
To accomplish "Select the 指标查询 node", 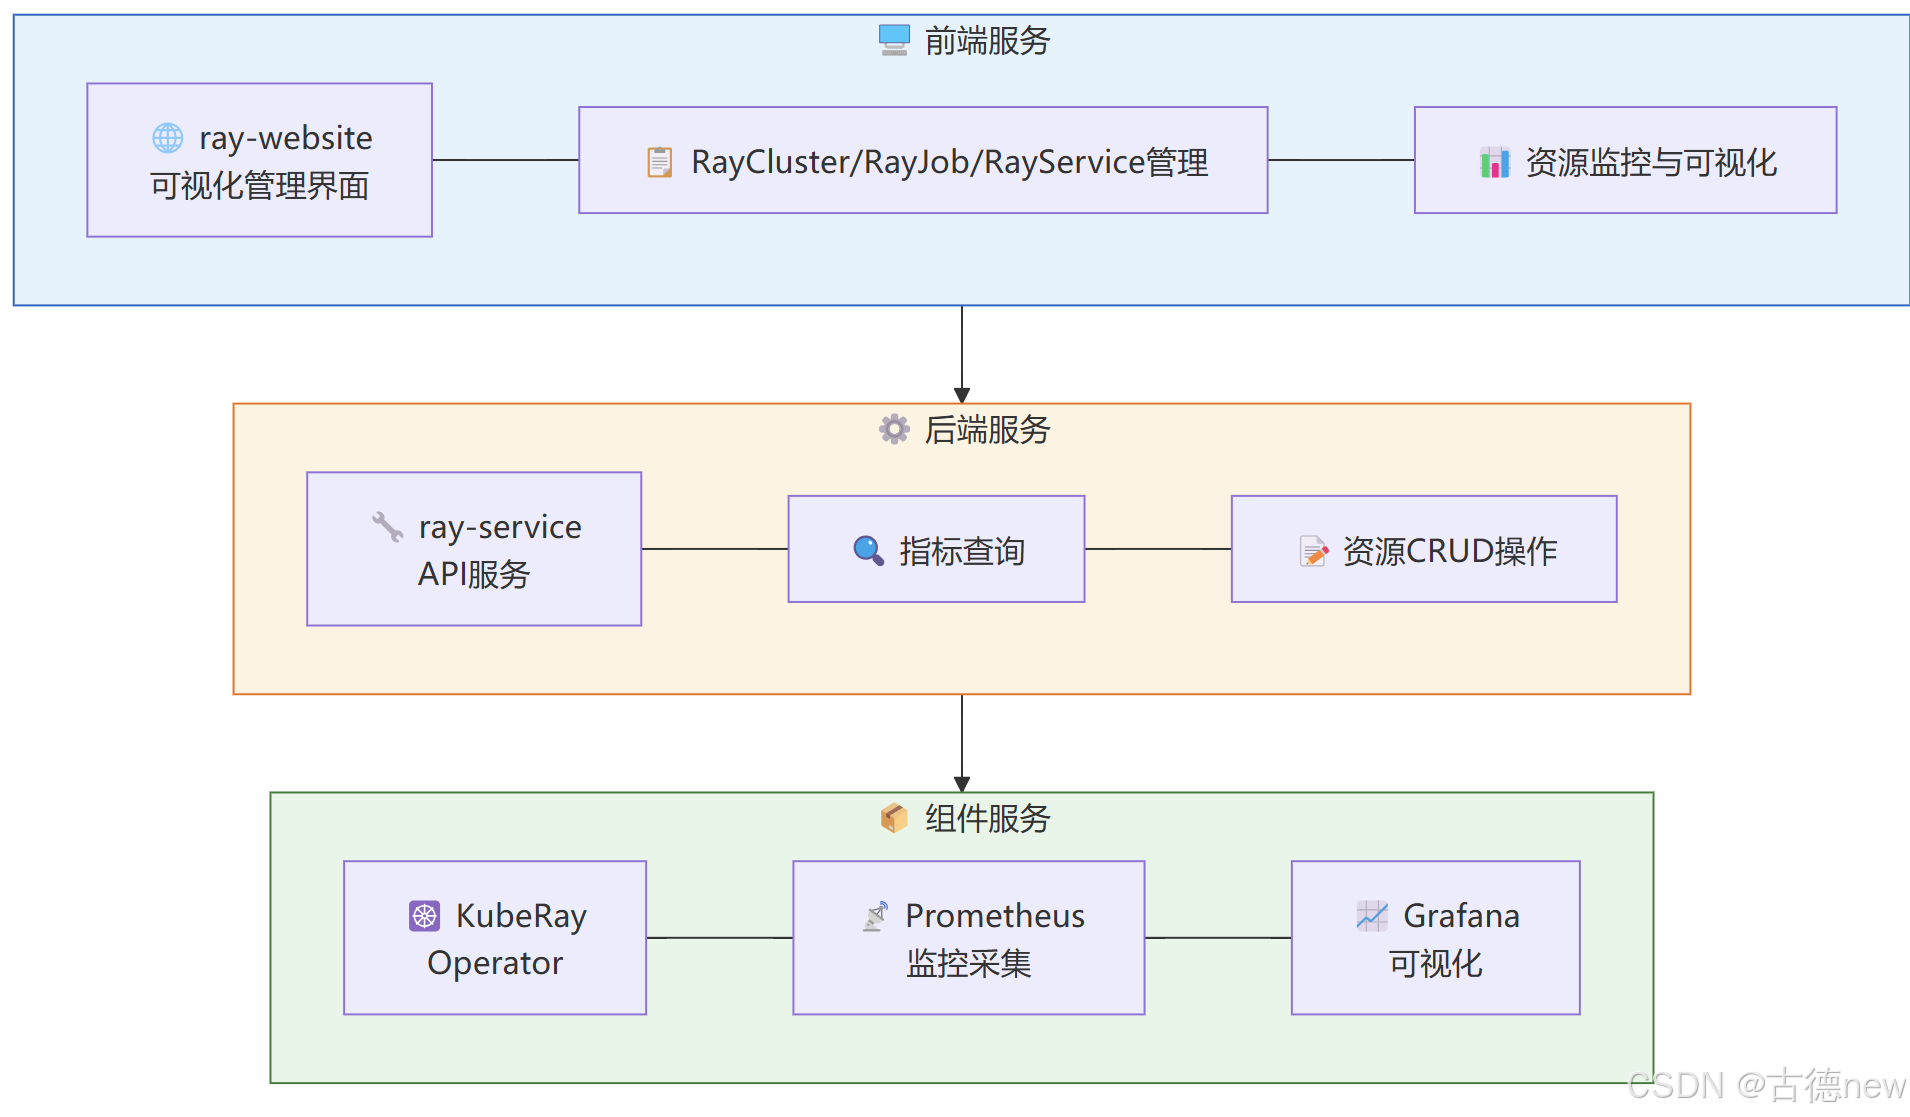I will coord(936,549).
